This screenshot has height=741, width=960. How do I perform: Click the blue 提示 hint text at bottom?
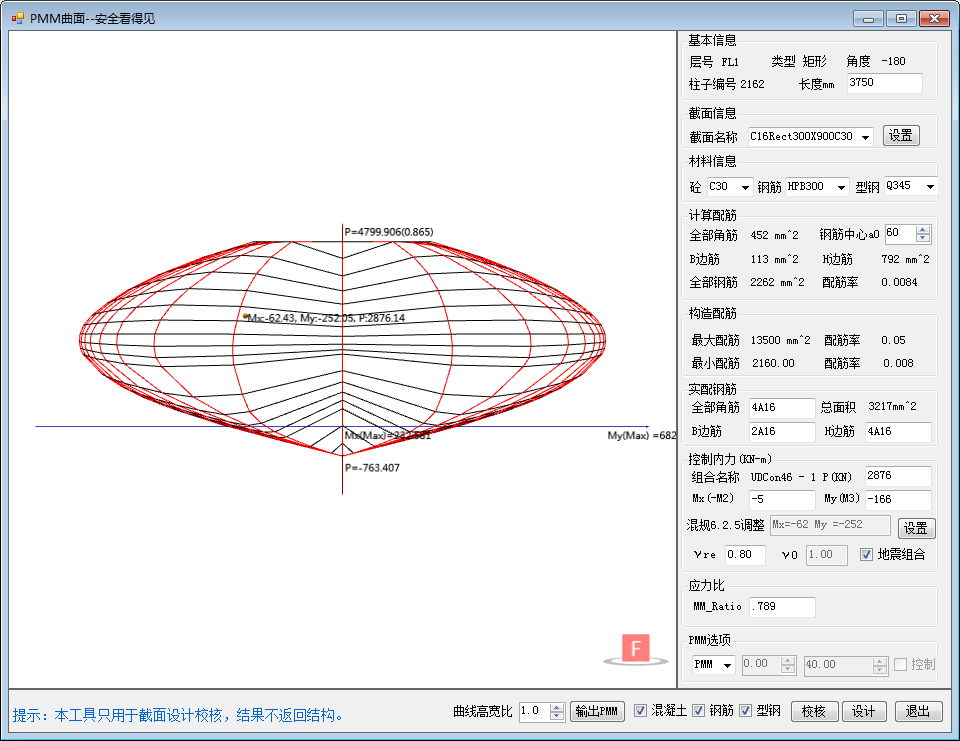point(181,715)
